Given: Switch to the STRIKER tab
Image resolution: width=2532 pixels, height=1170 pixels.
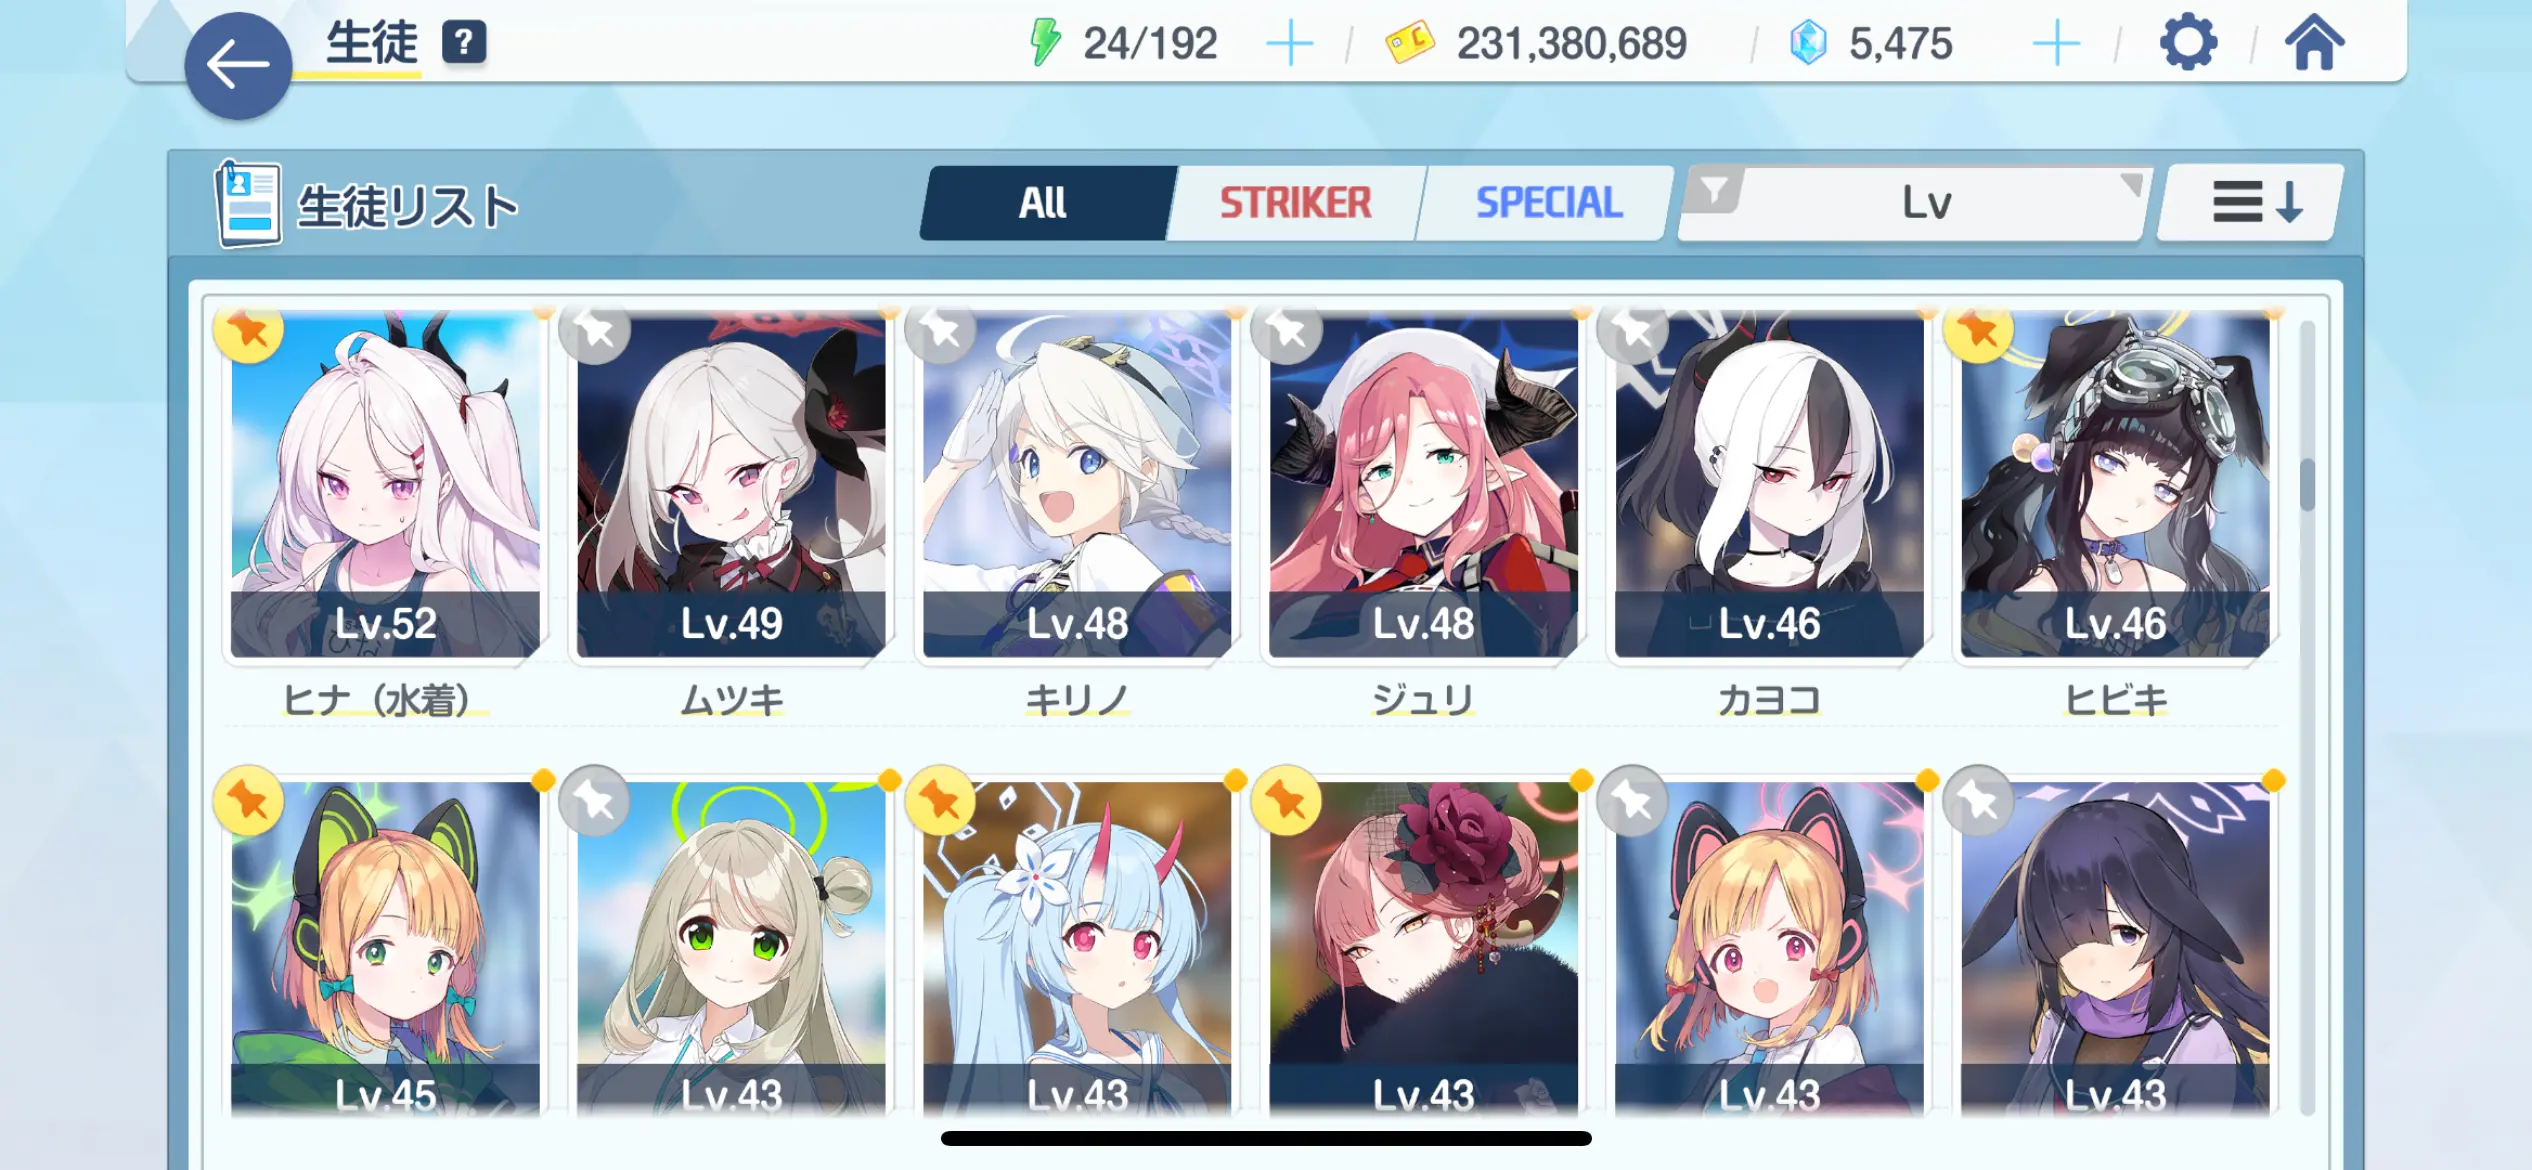Looking at the screenshot, I should tap(1295, 203).
